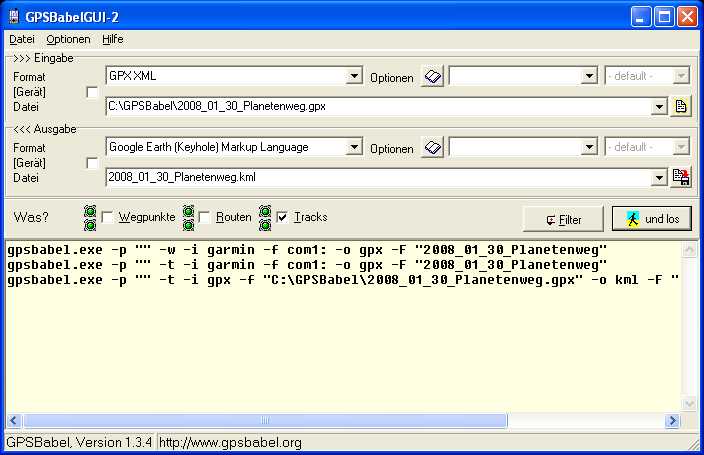
Task: Uncheck the Tracks checkbox
Action: pyautogui.click(x=283, y=217)
